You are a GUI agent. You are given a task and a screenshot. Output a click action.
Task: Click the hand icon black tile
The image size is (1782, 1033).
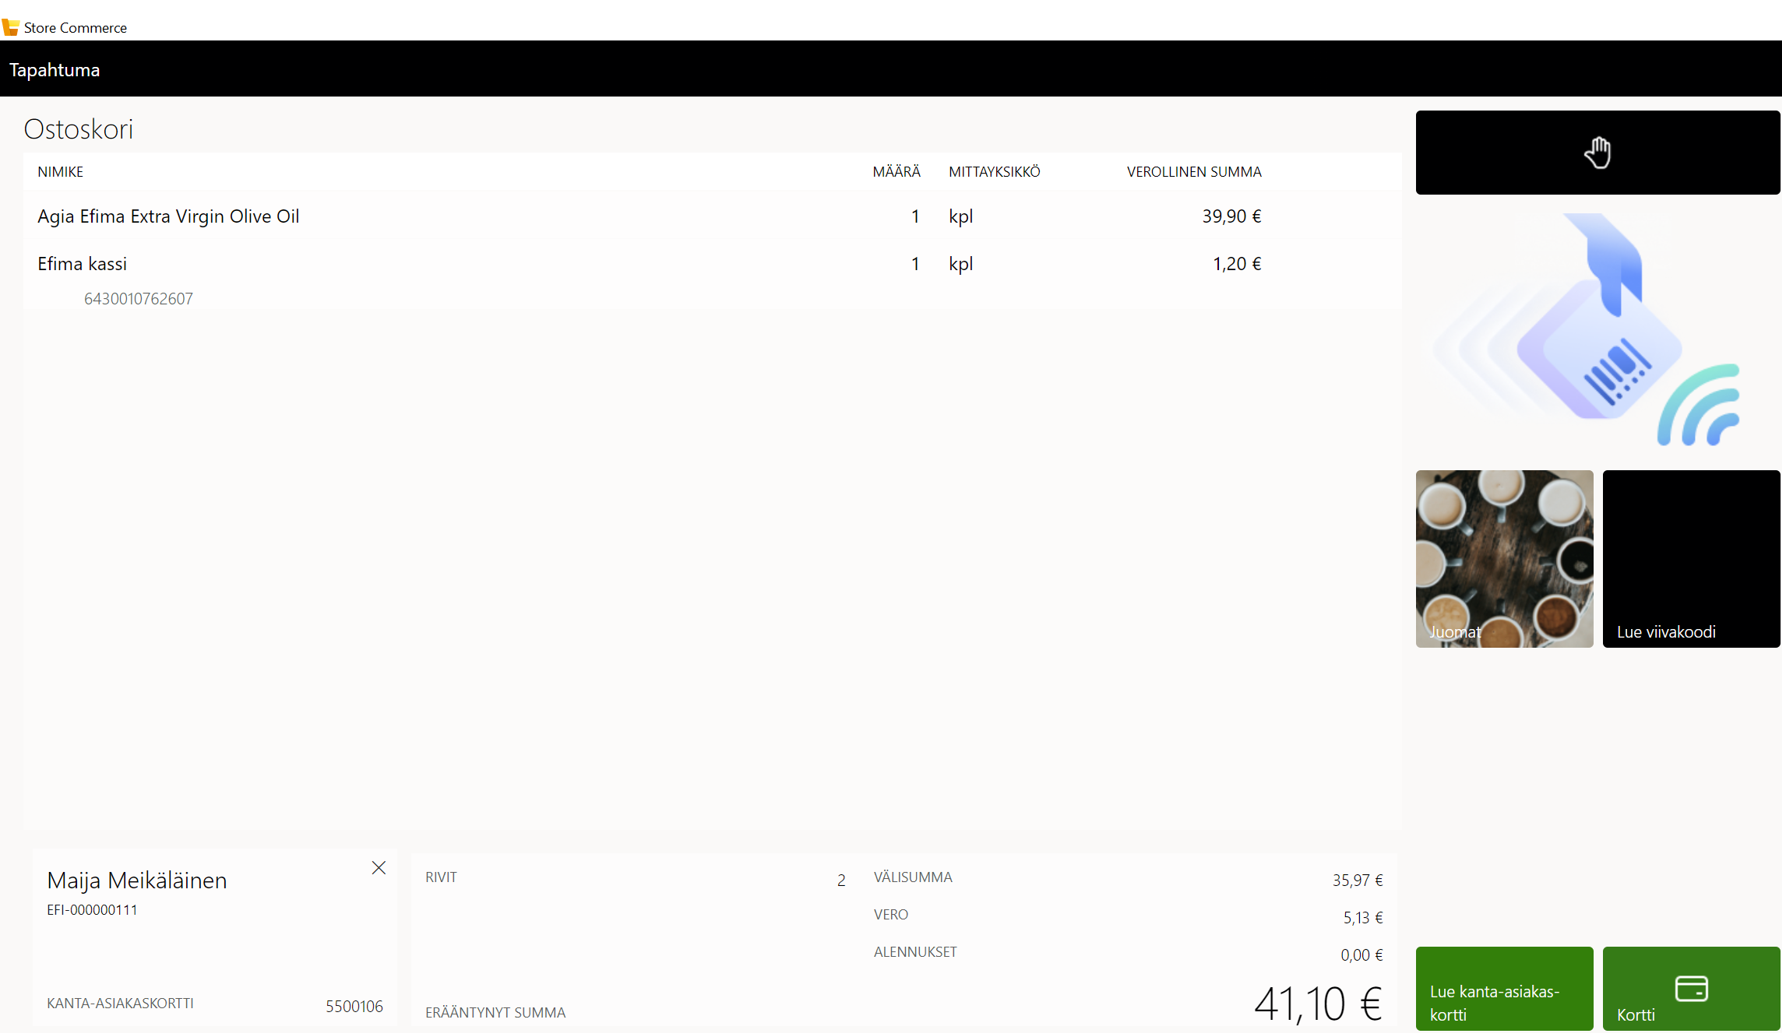[x=1597, y=152]
